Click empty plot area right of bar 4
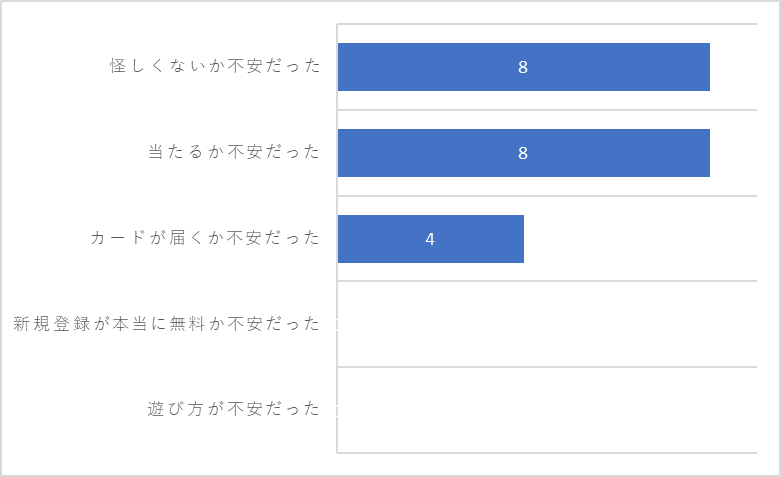This screenshot has width=781, height=477. [641, 239]
